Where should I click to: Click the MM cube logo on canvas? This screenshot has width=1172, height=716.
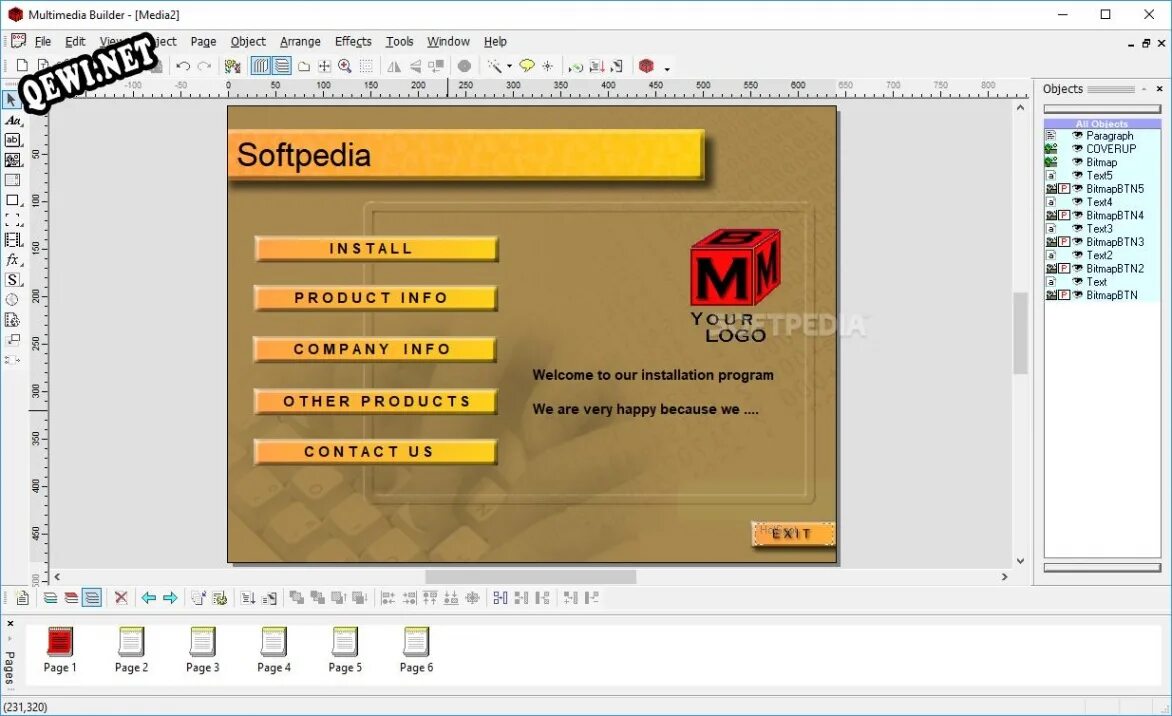pyautogui.click(x=735, y=267)
